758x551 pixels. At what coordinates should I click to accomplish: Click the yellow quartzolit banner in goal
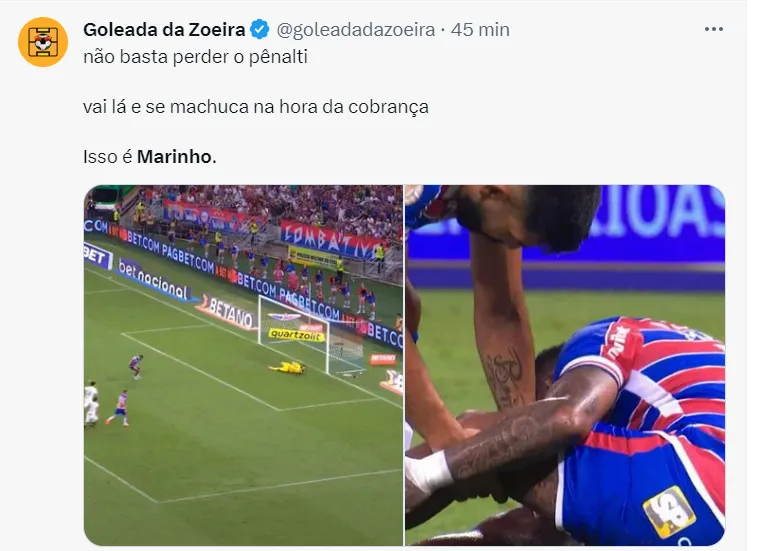click(x=296, y=334)
